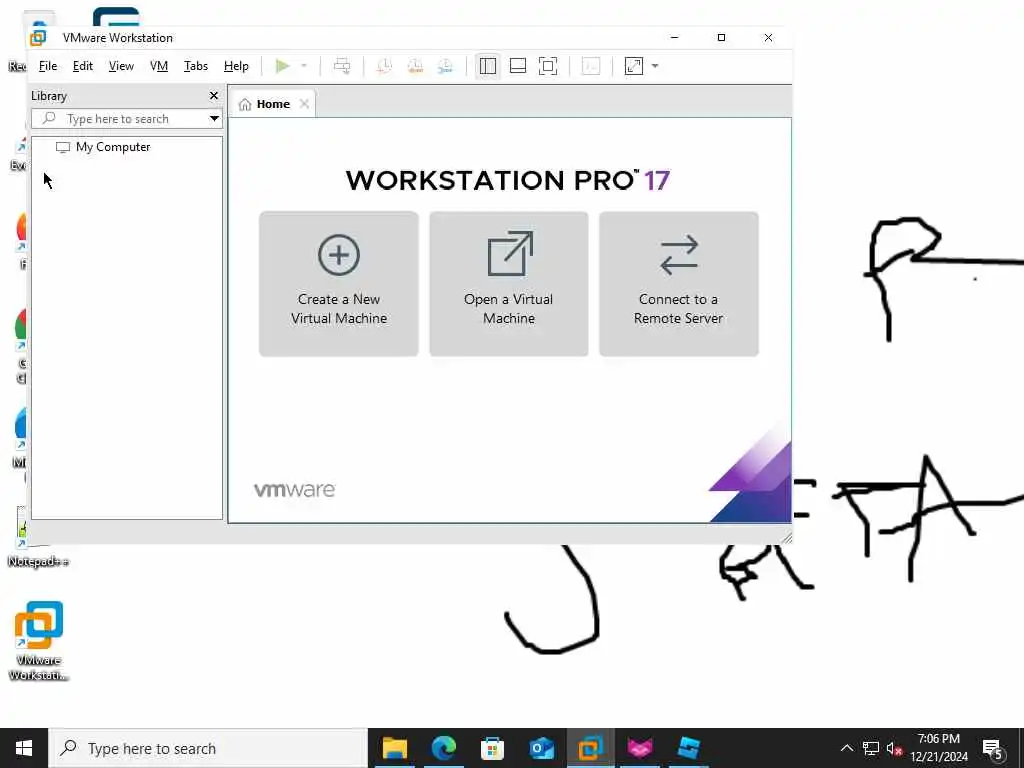
Task: Click the green Power On play button
Action: (282, 66)
